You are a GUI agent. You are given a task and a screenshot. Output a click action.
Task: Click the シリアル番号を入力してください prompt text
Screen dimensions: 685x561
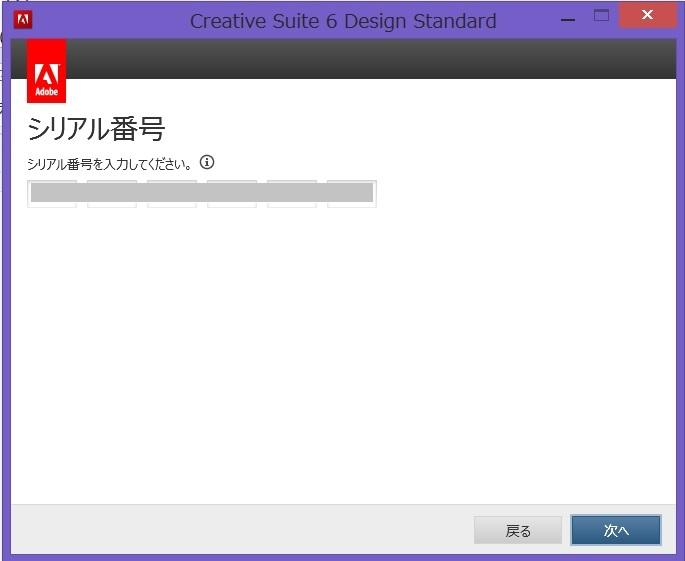[110, 164]
